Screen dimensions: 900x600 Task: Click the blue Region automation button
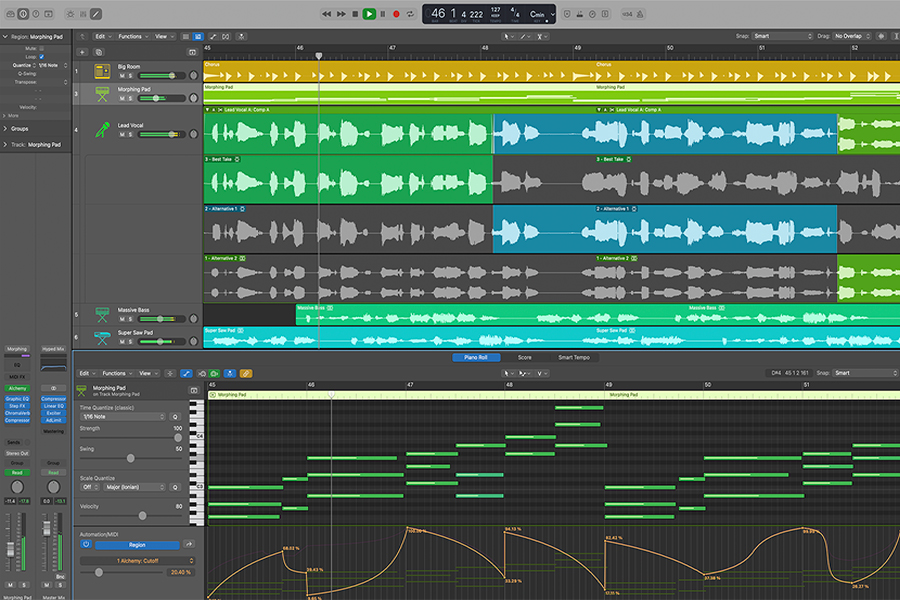pos(137,545)
